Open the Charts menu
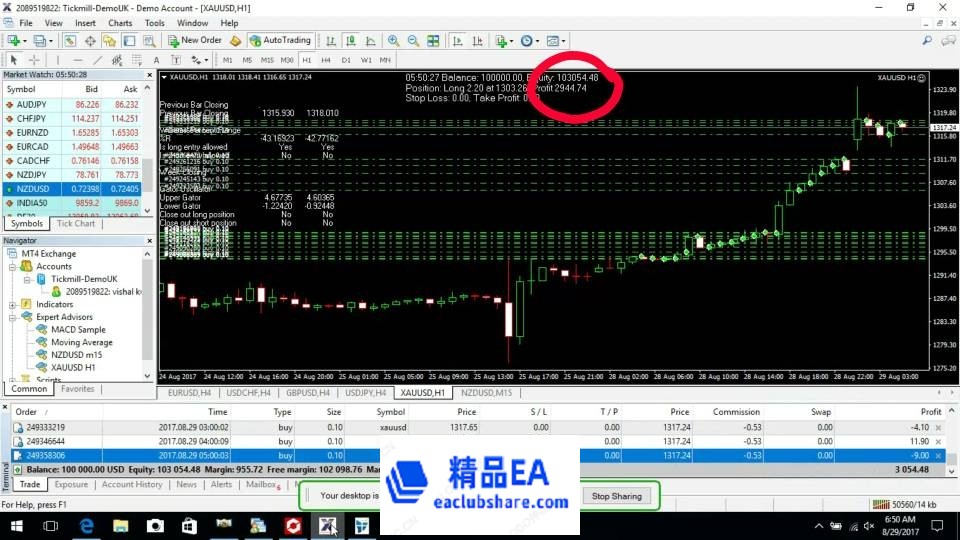Image resolution: width=960 pixels, height=540 pixels. (120, 23)
